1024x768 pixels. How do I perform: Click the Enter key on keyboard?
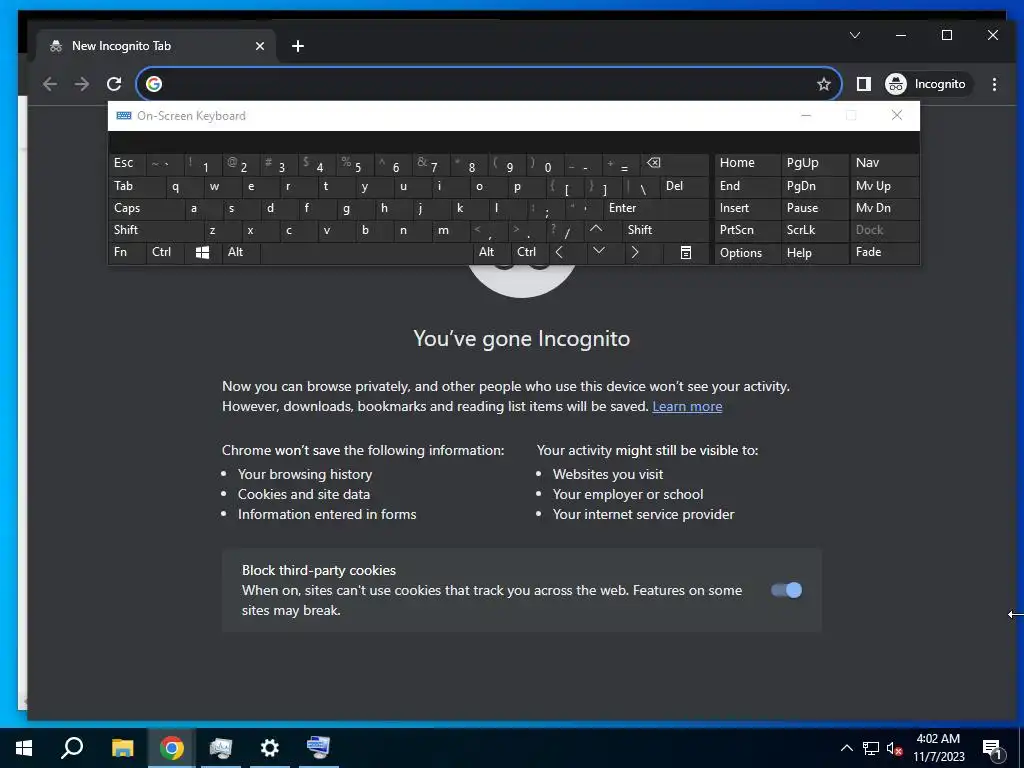click(656, 208)
